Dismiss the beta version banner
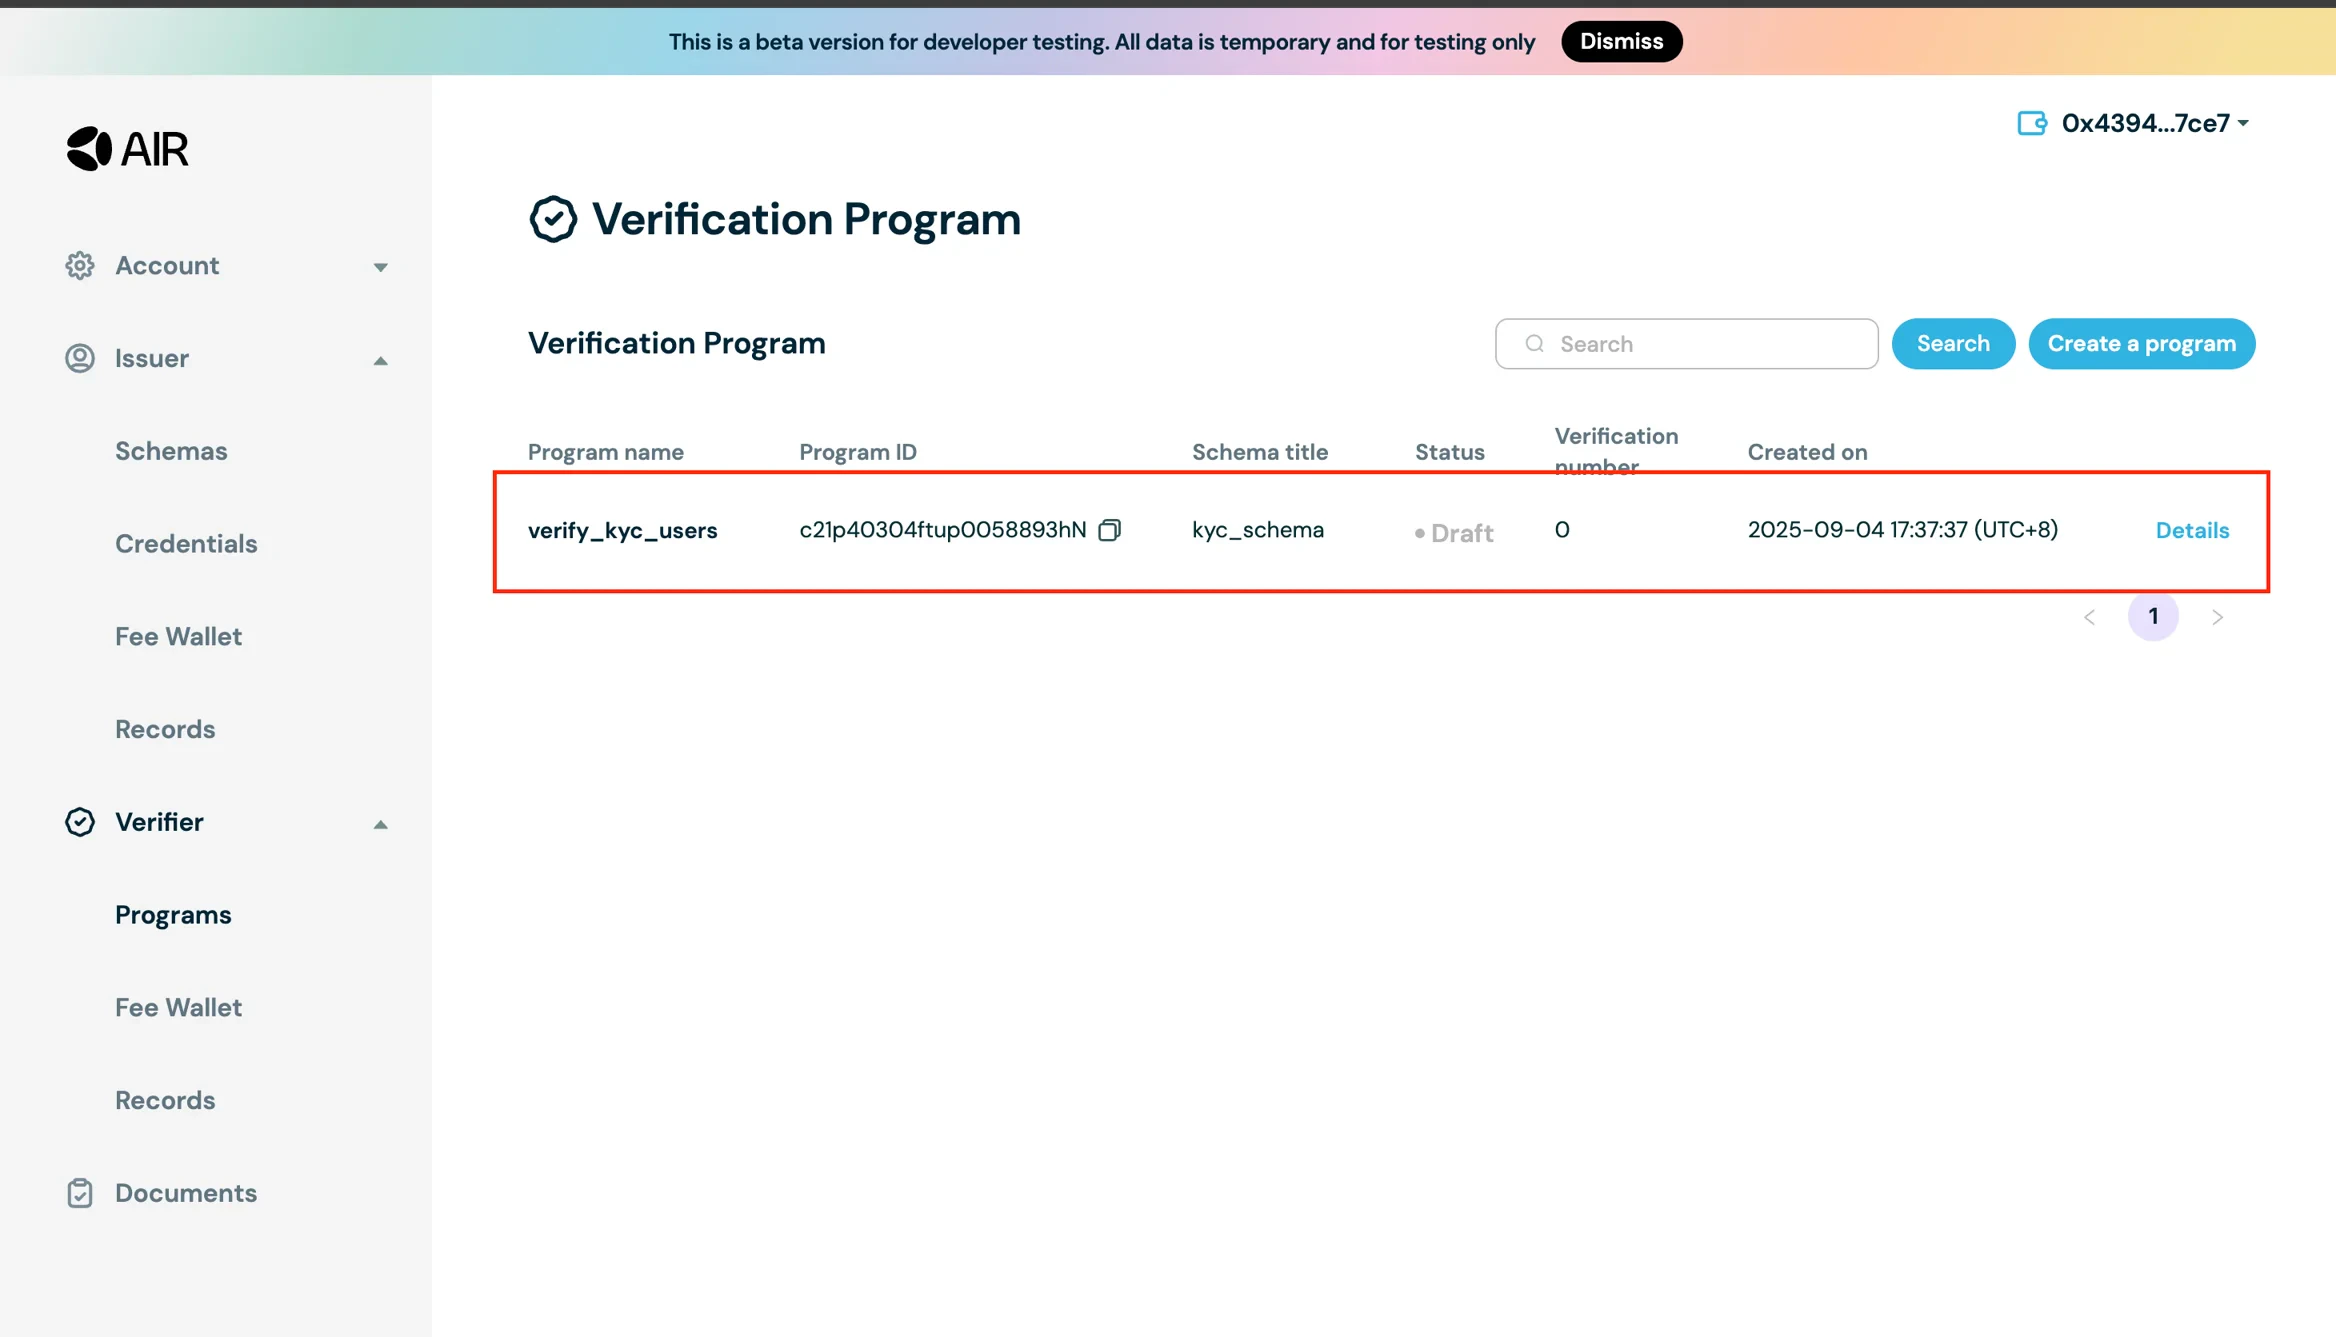The width and height of the screenshot is (2336, 1337). click(x=1621, y=41)
